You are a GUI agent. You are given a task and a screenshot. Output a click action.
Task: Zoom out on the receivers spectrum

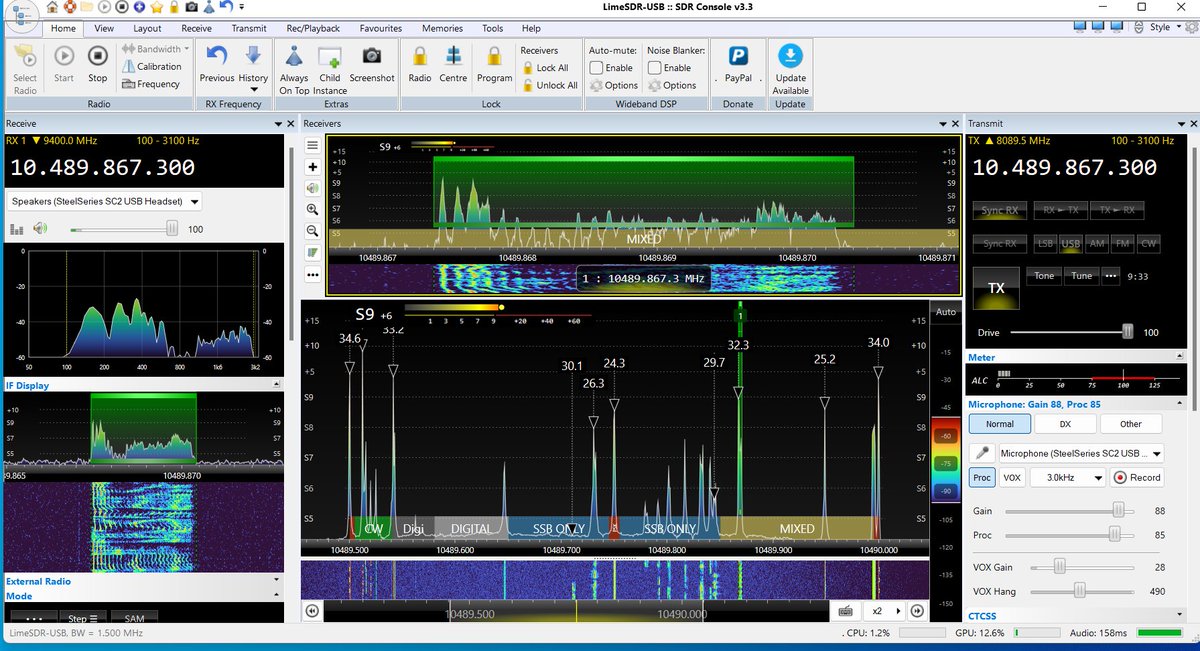pos(313,231)
